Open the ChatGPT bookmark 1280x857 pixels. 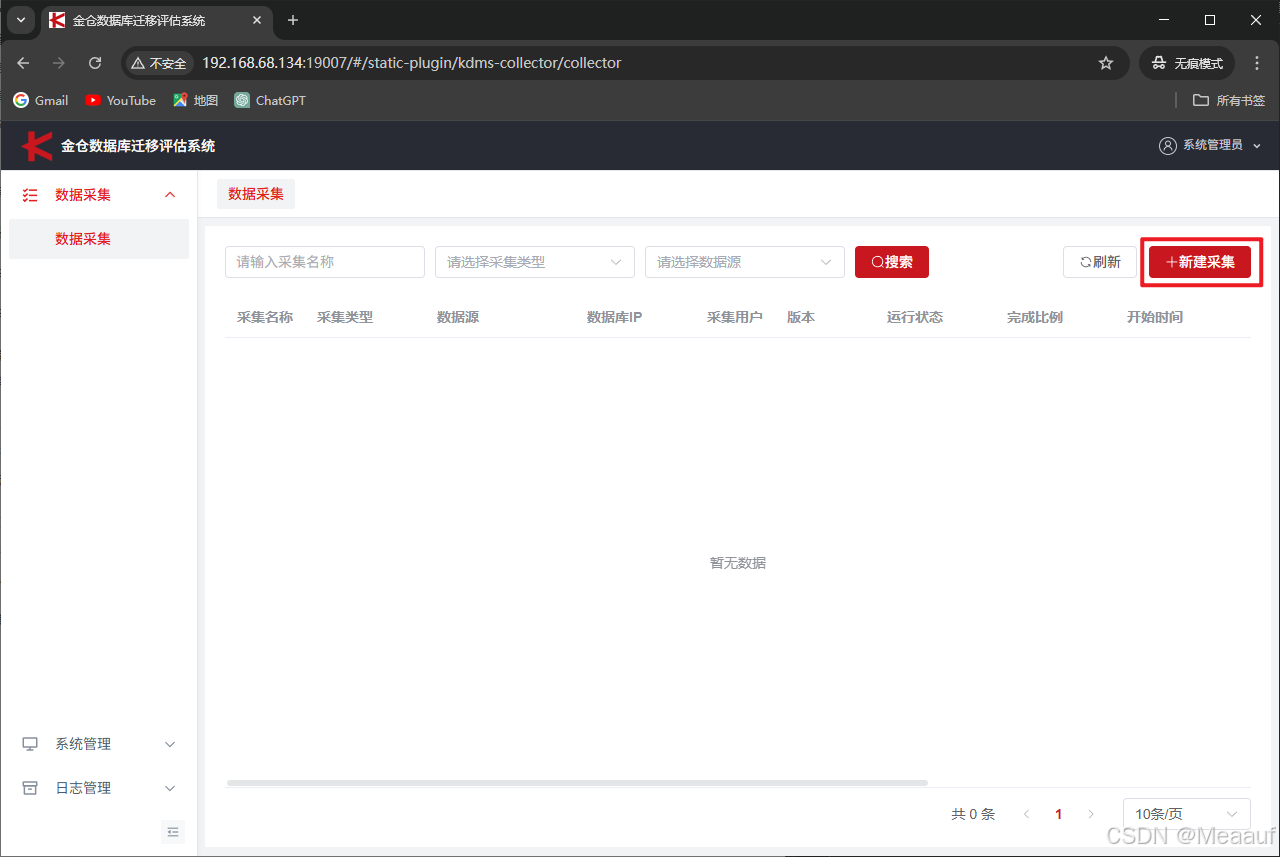click(x=270, y=100)
